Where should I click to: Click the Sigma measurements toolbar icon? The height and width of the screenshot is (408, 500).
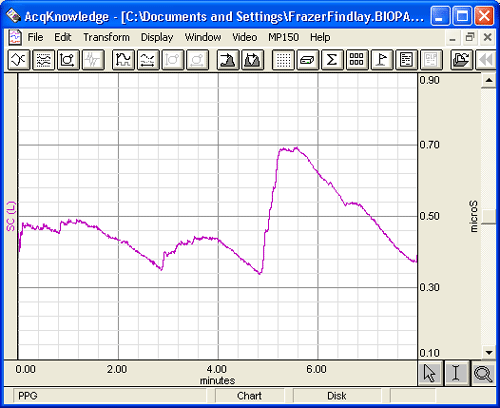332,60
